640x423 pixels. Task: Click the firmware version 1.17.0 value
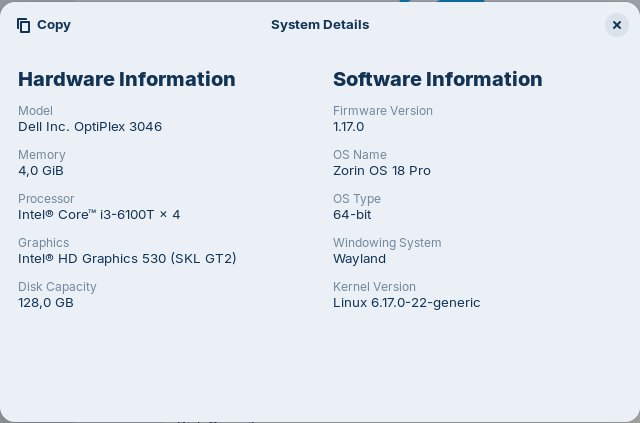click(x=349, y=127)
